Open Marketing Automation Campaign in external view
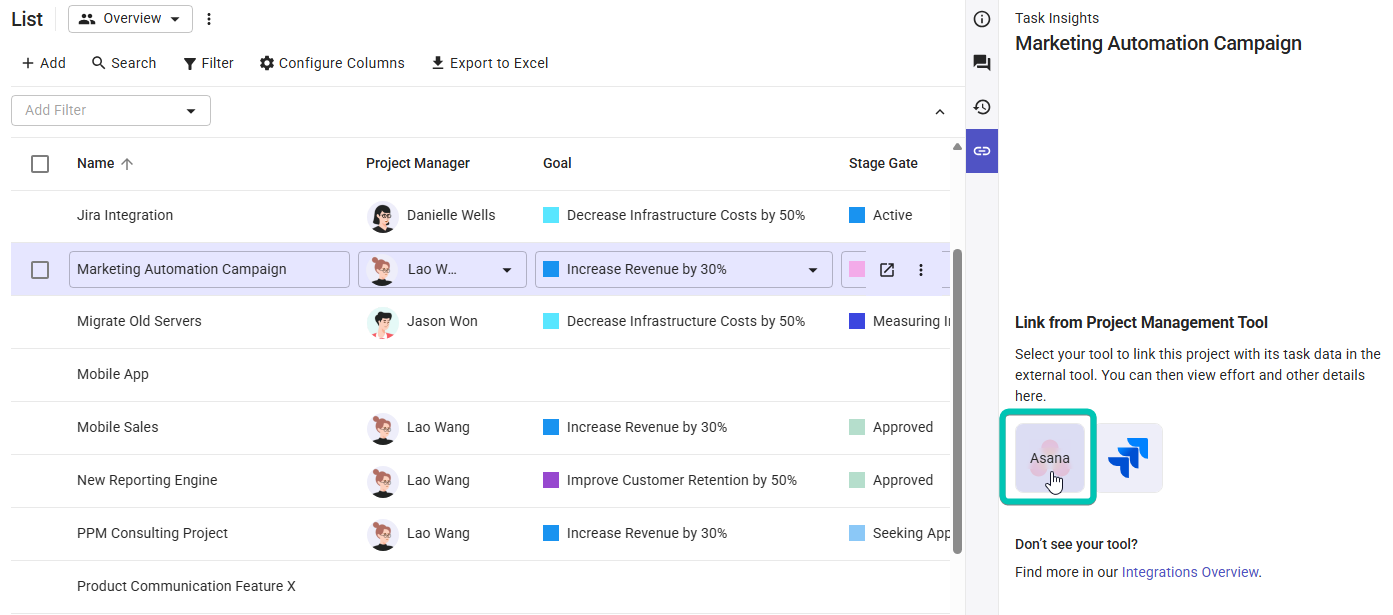Image resolution: width=1393 pixels, height=615 pixels. click(886, 269)
